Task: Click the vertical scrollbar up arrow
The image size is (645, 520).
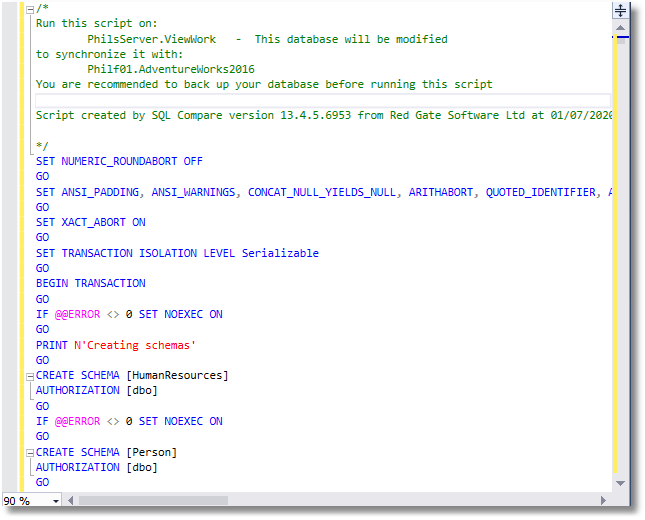Action: click(x=620, y=28)
